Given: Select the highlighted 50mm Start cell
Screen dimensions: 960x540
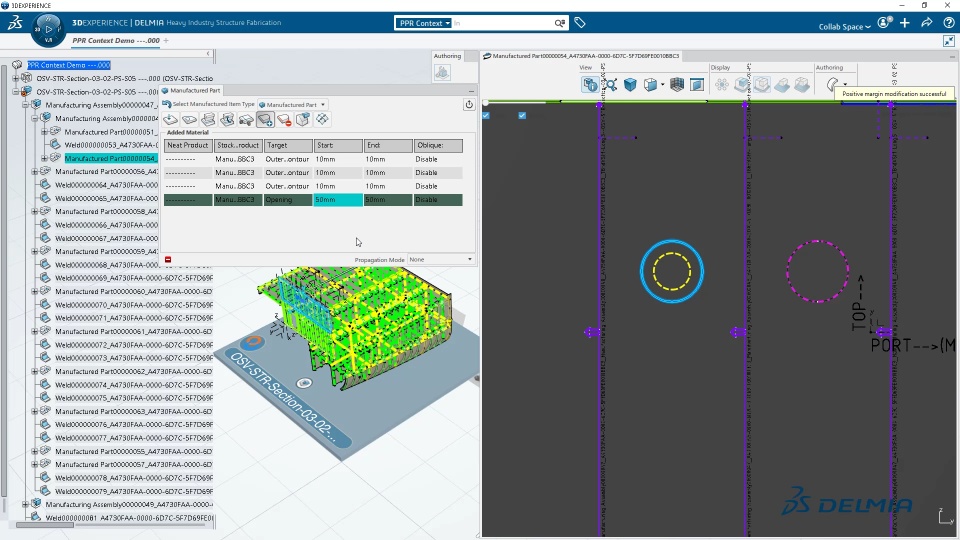Looking at the screenshot, I should (x=338, y=200).
